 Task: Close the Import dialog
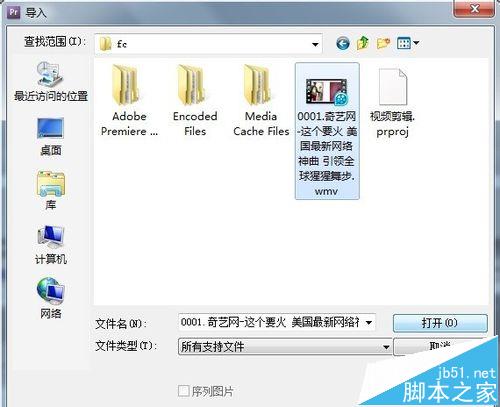pyautogui.click(x=474, y=9)
